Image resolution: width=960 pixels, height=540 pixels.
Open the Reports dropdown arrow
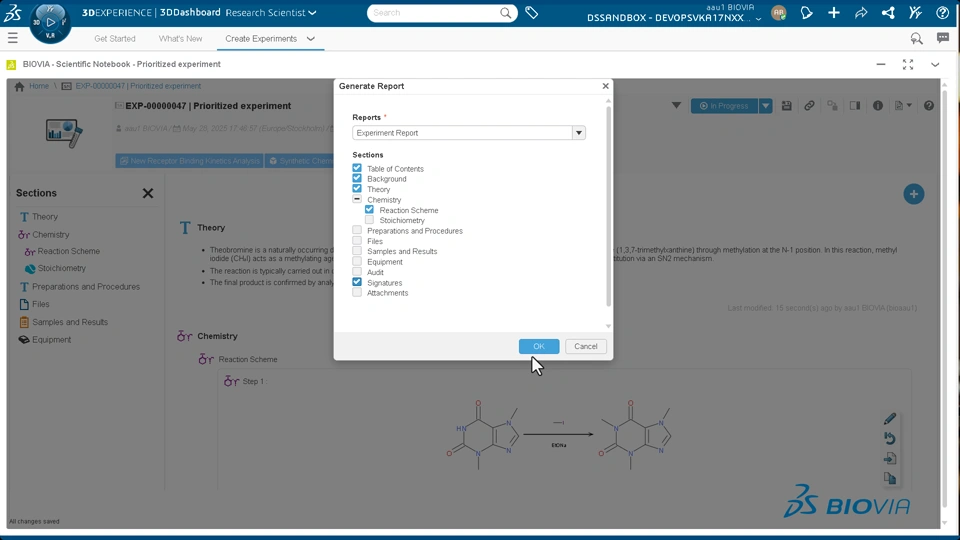(579, 133)
